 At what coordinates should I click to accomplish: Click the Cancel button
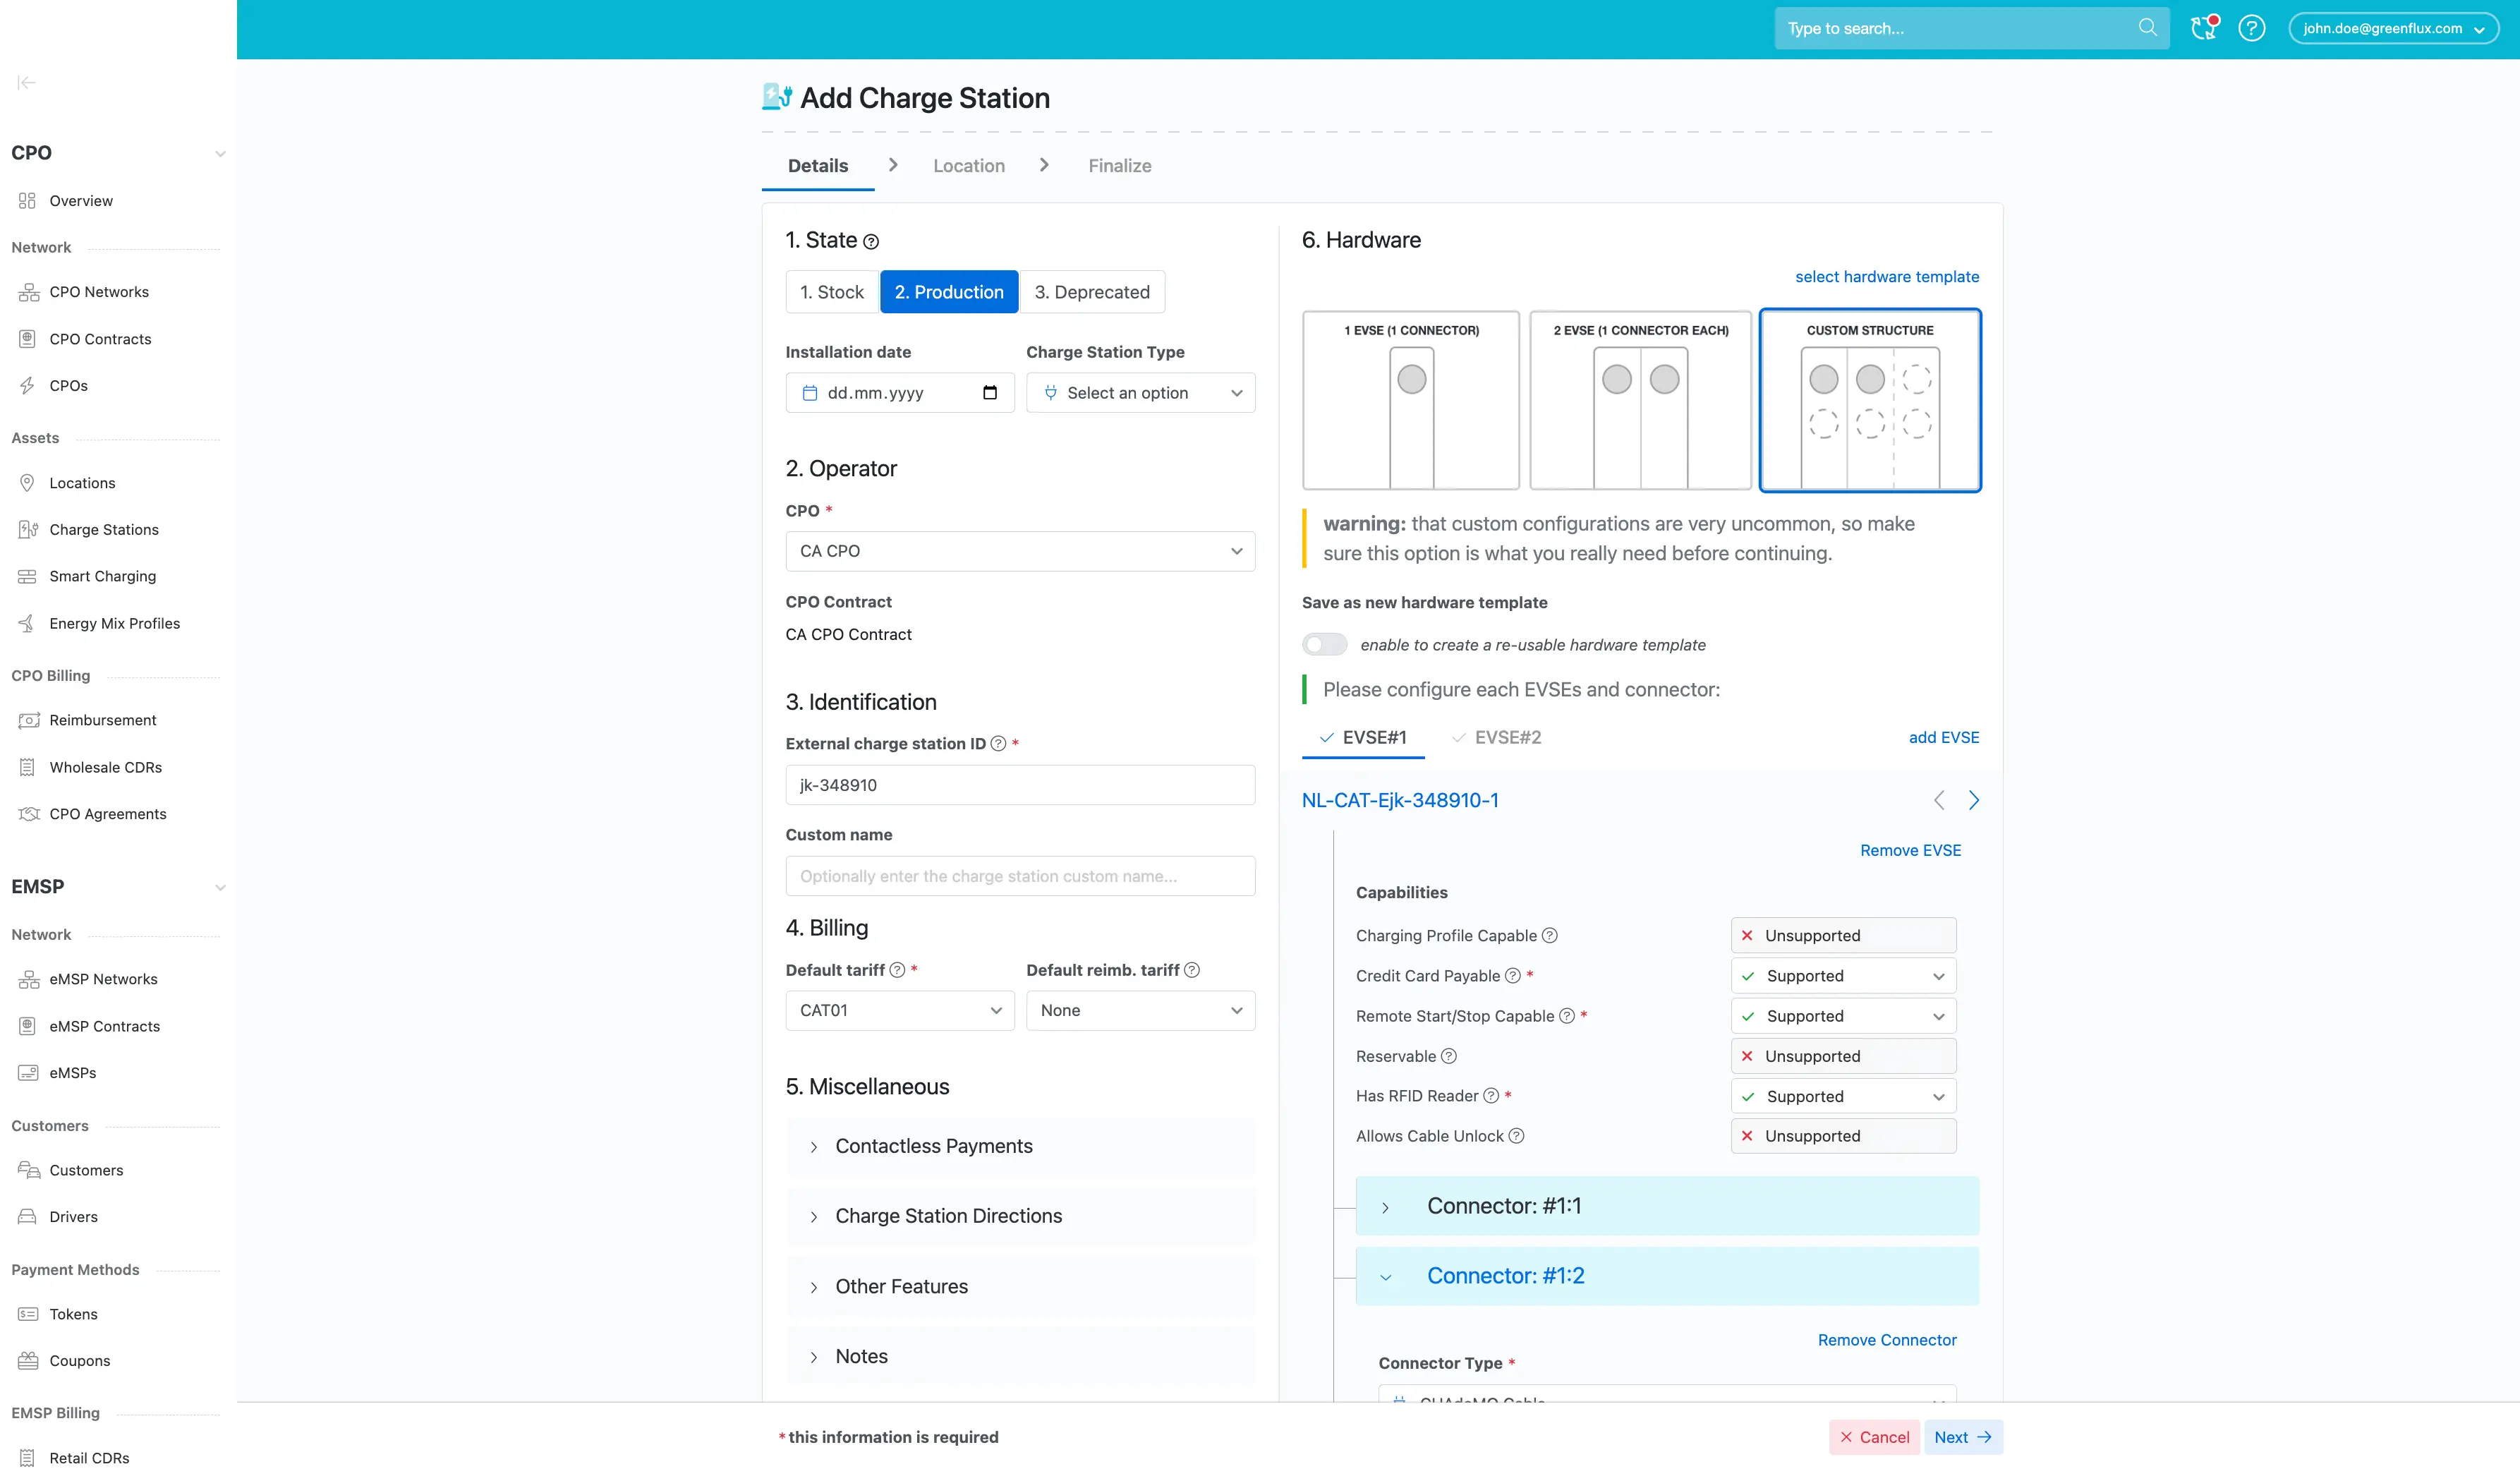pyautogui.click(x=1874, y=1437)
